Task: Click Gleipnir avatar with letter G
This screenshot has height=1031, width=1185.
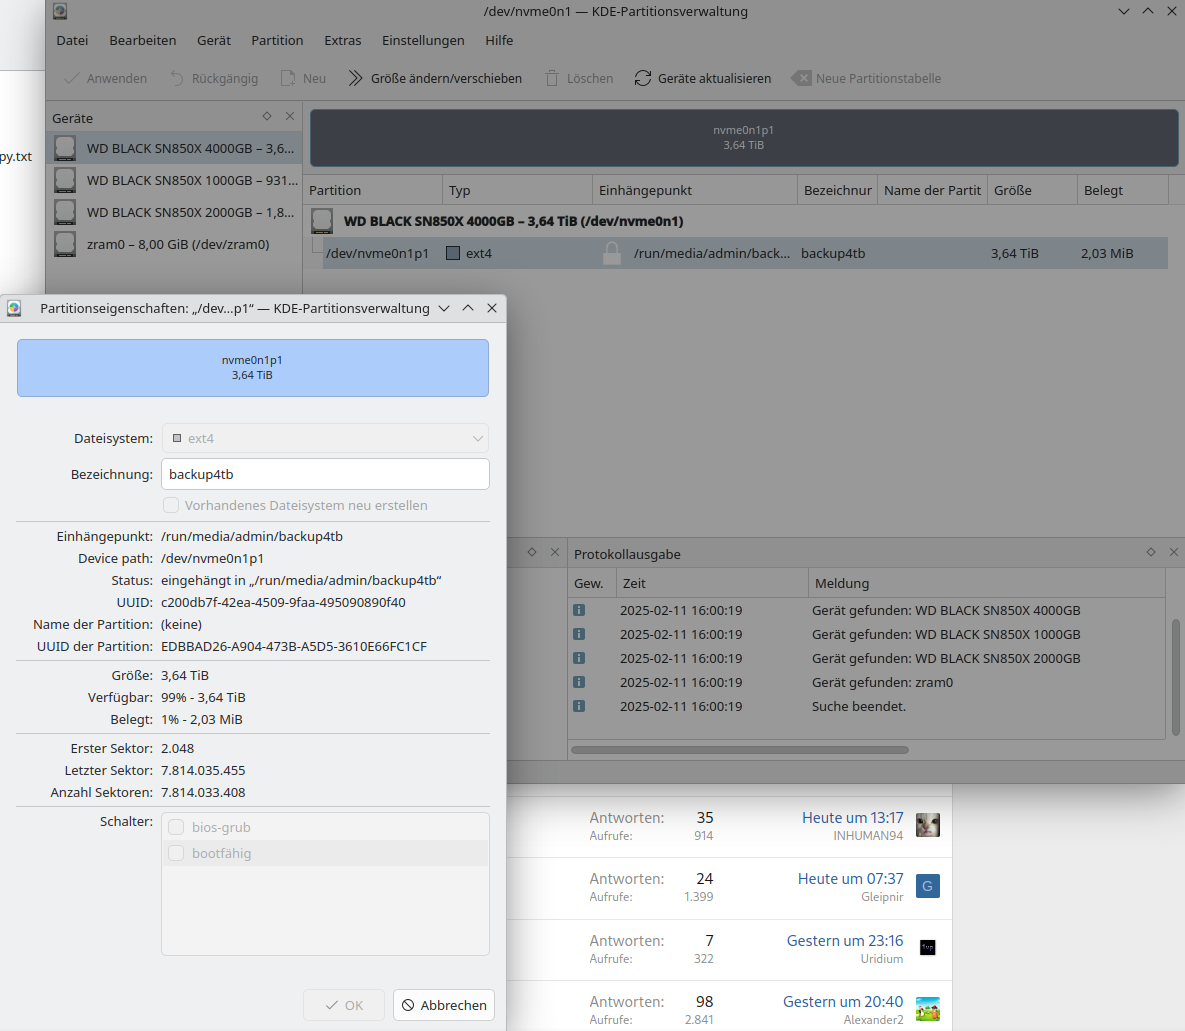Action: click(x=928, y=886)
